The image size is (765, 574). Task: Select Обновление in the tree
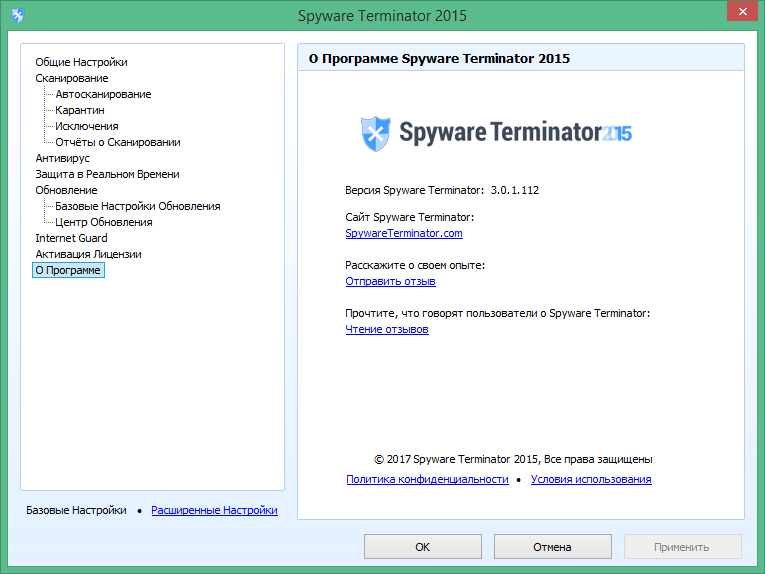coord(66,190)
